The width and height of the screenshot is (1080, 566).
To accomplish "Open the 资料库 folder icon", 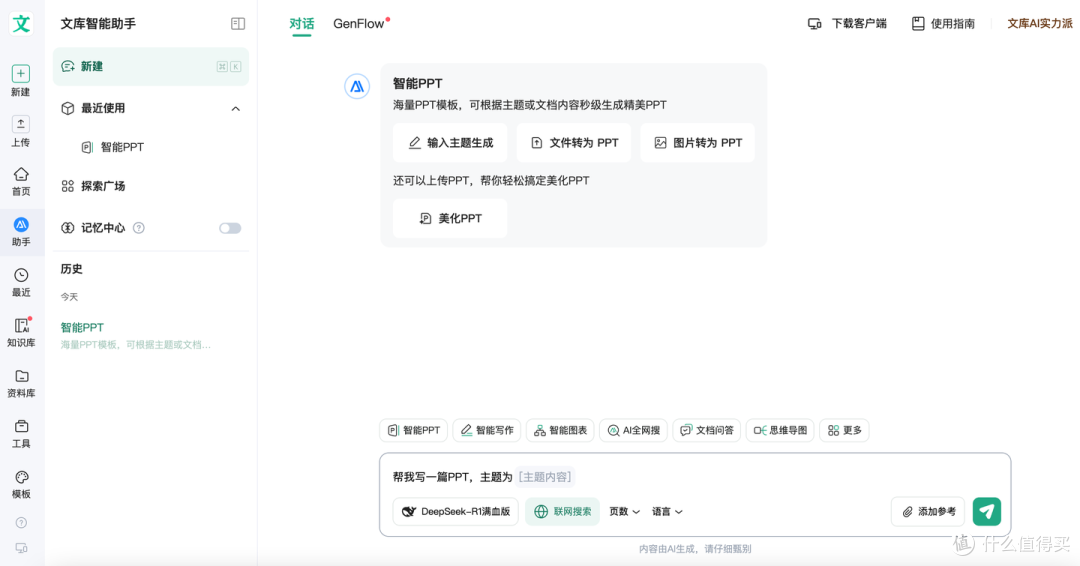I will (x=21, y=376).
